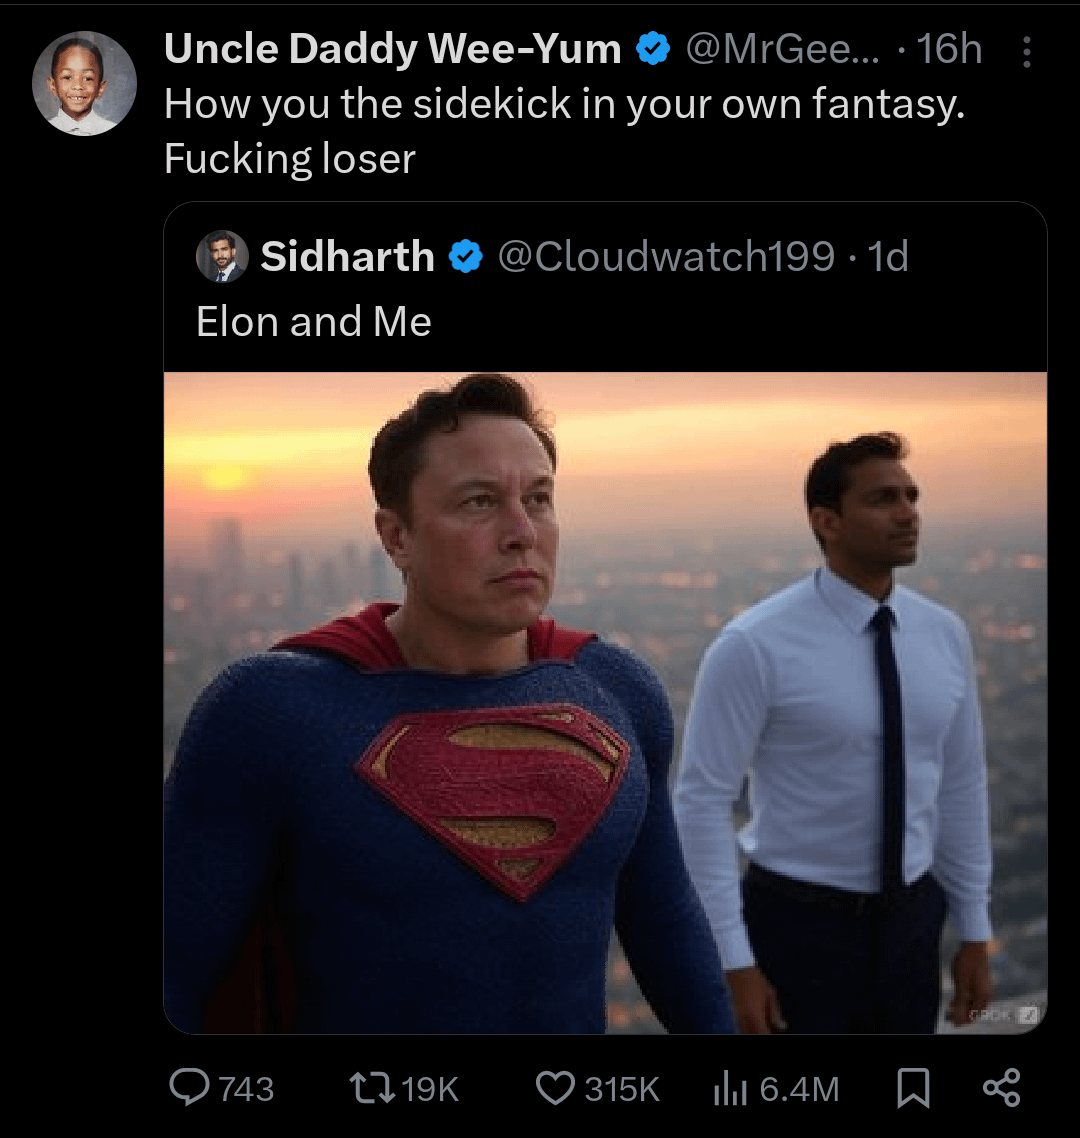This screenshot has height=1138, width=1080.
Task: Bookmark this tweet
Action: [912, 1087]
